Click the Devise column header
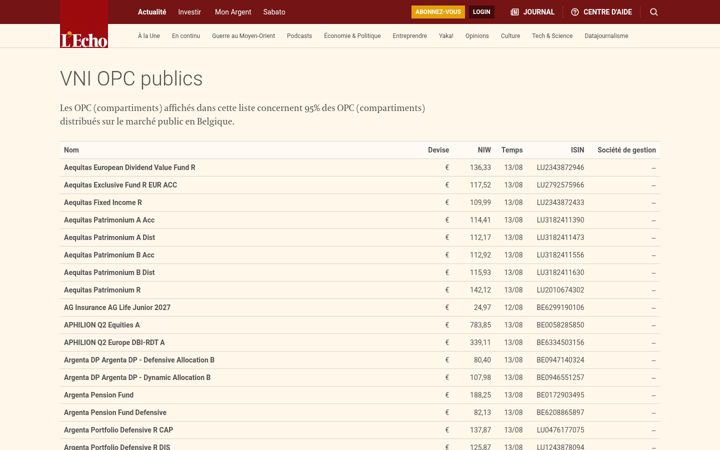The image size is (720, 450). coord(439,150)
